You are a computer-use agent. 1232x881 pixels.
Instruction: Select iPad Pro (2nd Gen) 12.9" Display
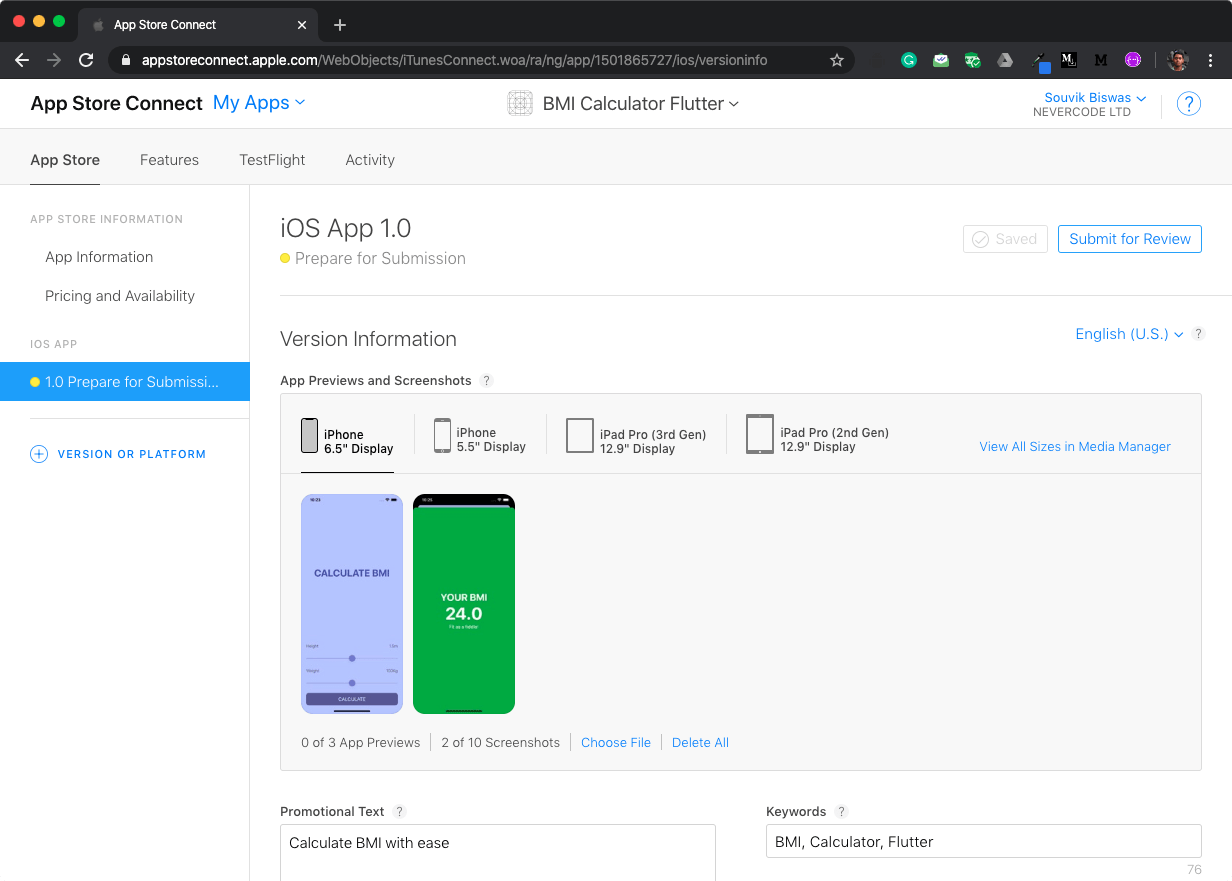[x=817, y=435]
